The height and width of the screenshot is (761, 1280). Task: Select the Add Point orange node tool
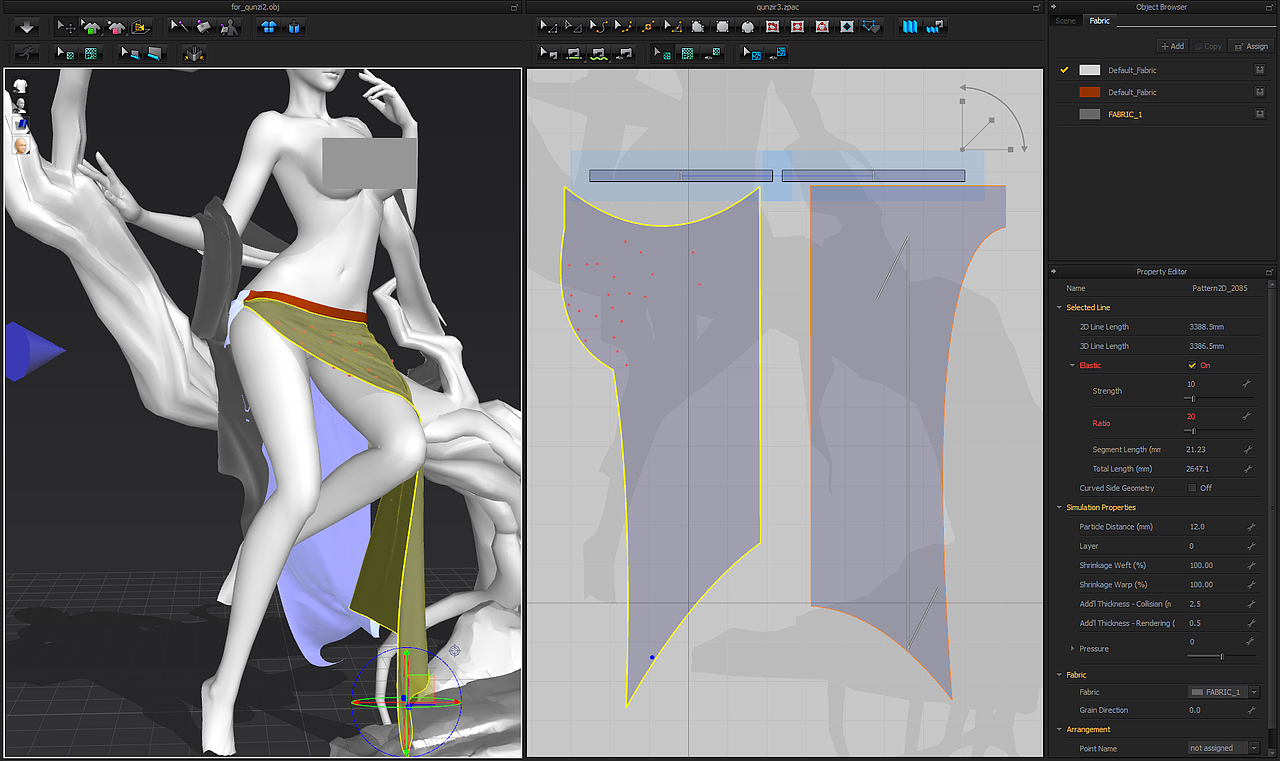[648, 27]
